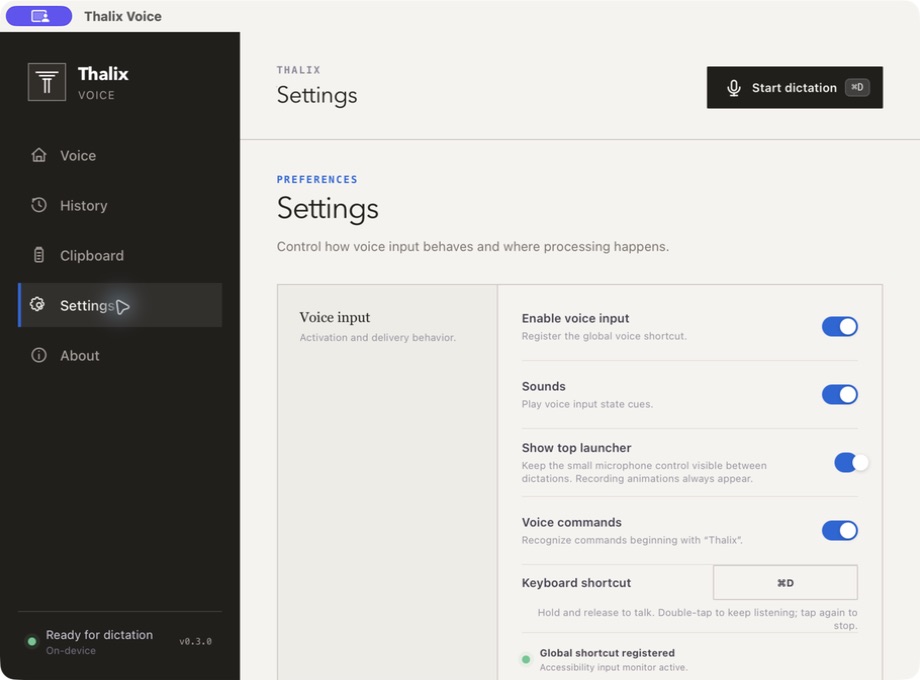Screen dimensions: 920x680
Task: Select Settings in the sidebar
Action: pyautogui.click(x=120, y=305)
